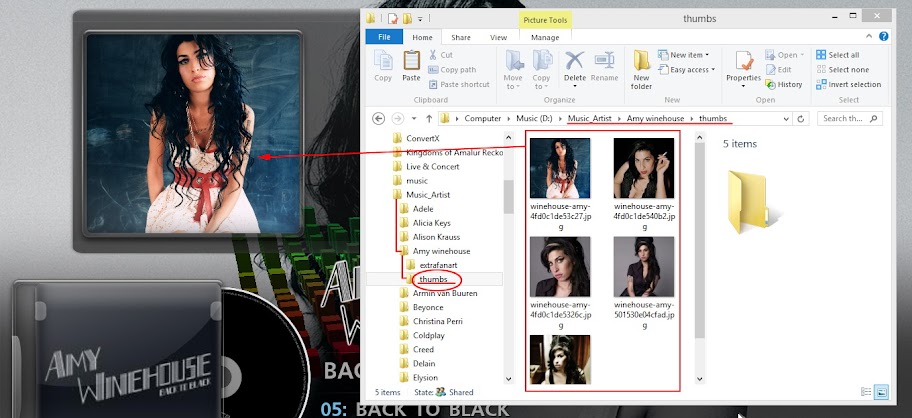Click the Select none button
This screenshot has width=912, height=418.
click(841, 70)
